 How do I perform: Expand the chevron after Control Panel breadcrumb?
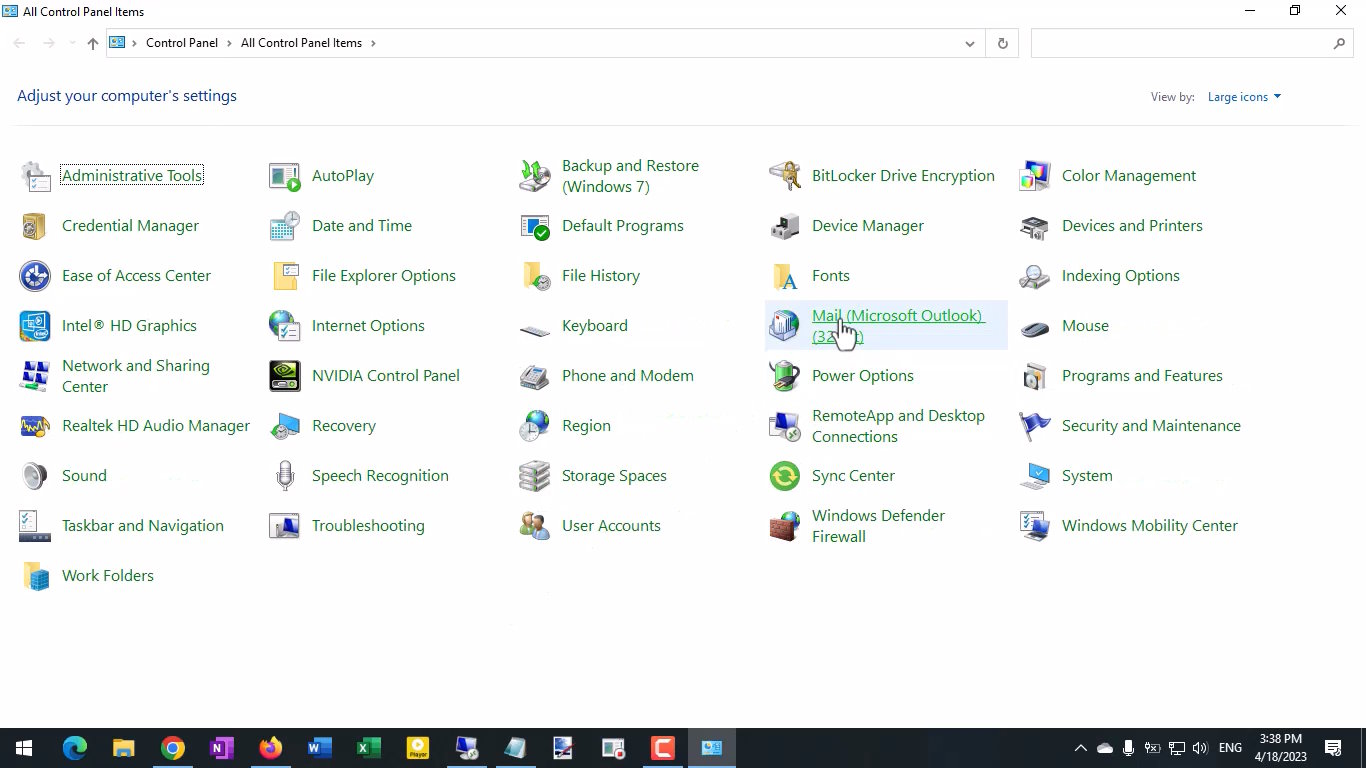(229, 43)
